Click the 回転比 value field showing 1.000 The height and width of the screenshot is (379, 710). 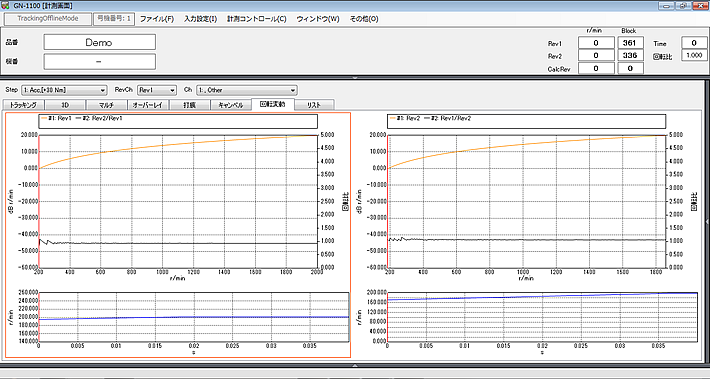pyautogui.click(x=693, y=55)
